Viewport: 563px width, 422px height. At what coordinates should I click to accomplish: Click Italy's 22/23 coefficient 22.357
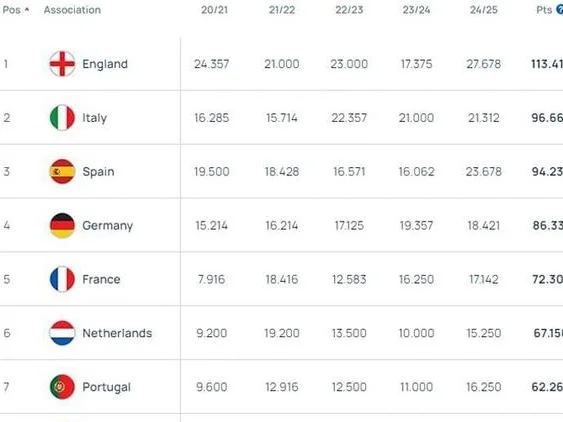tap(349, 117)
